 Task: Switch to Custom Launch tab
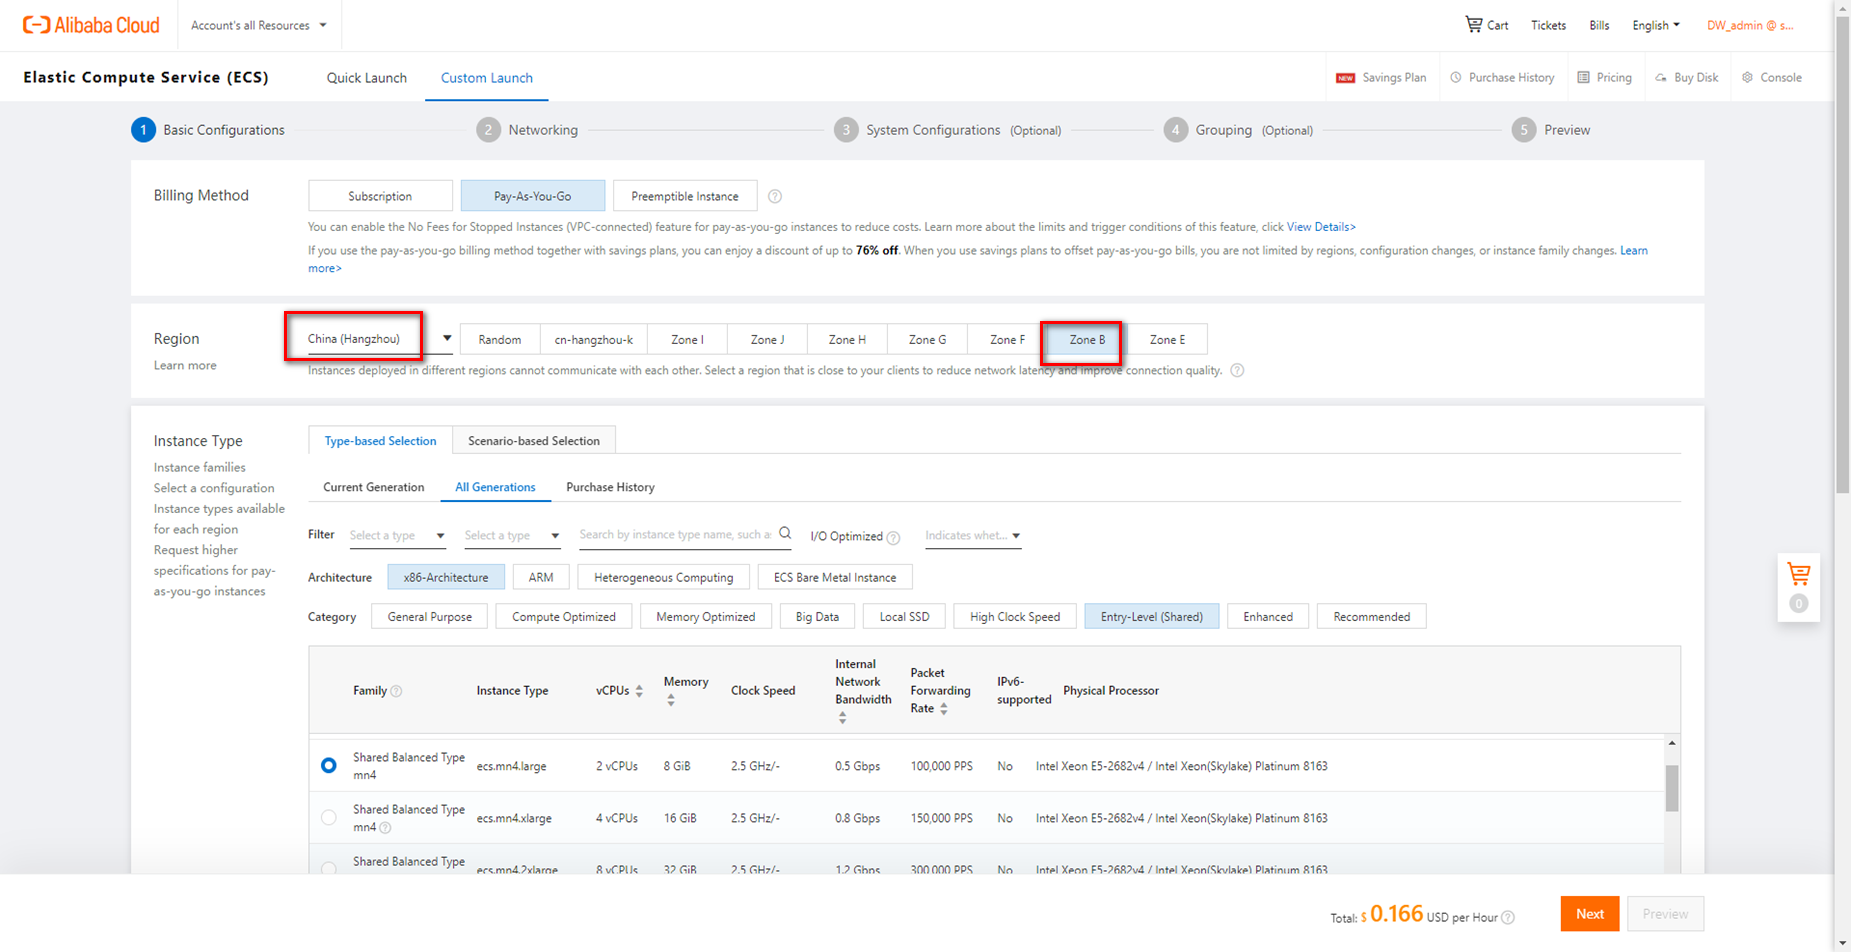pyautogui.click(x=487, y=78)
